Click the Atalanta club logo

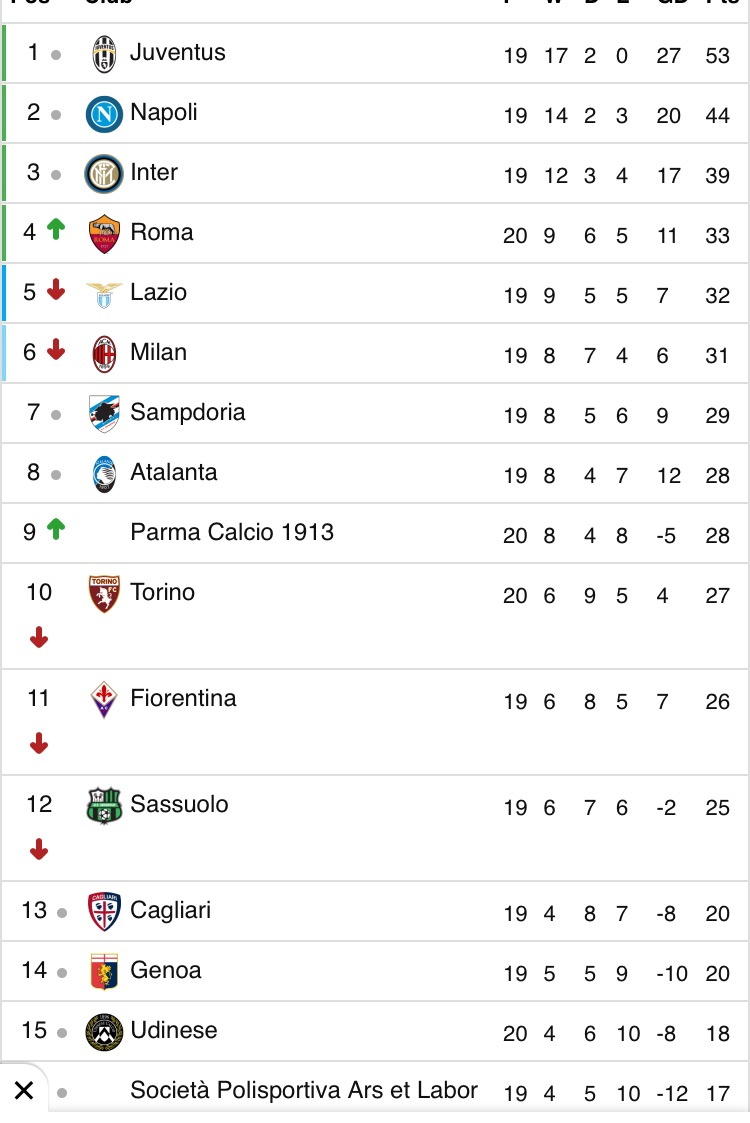tap(104, 474)
